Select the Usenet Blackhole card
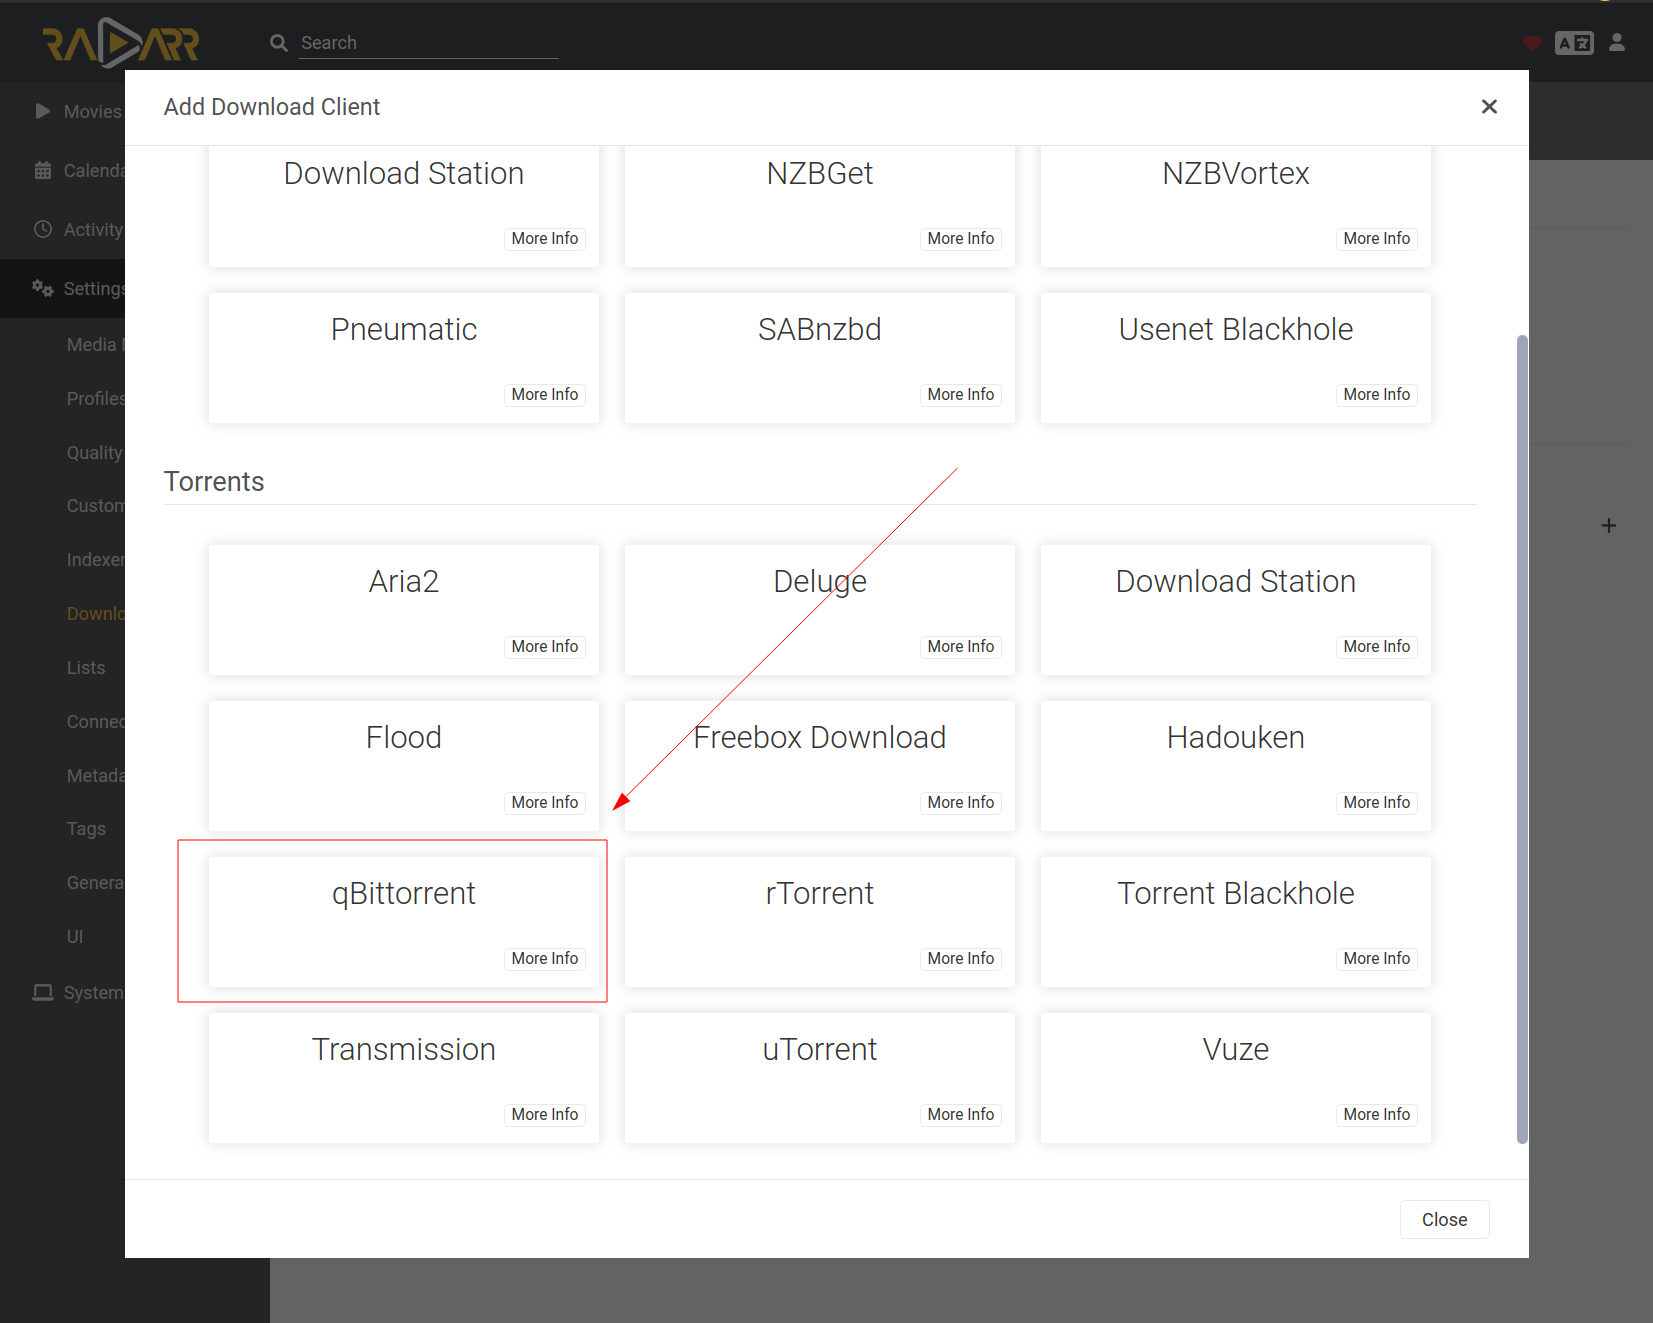The width and height of the screenshot is (1653, 1323). point(1236,358)
